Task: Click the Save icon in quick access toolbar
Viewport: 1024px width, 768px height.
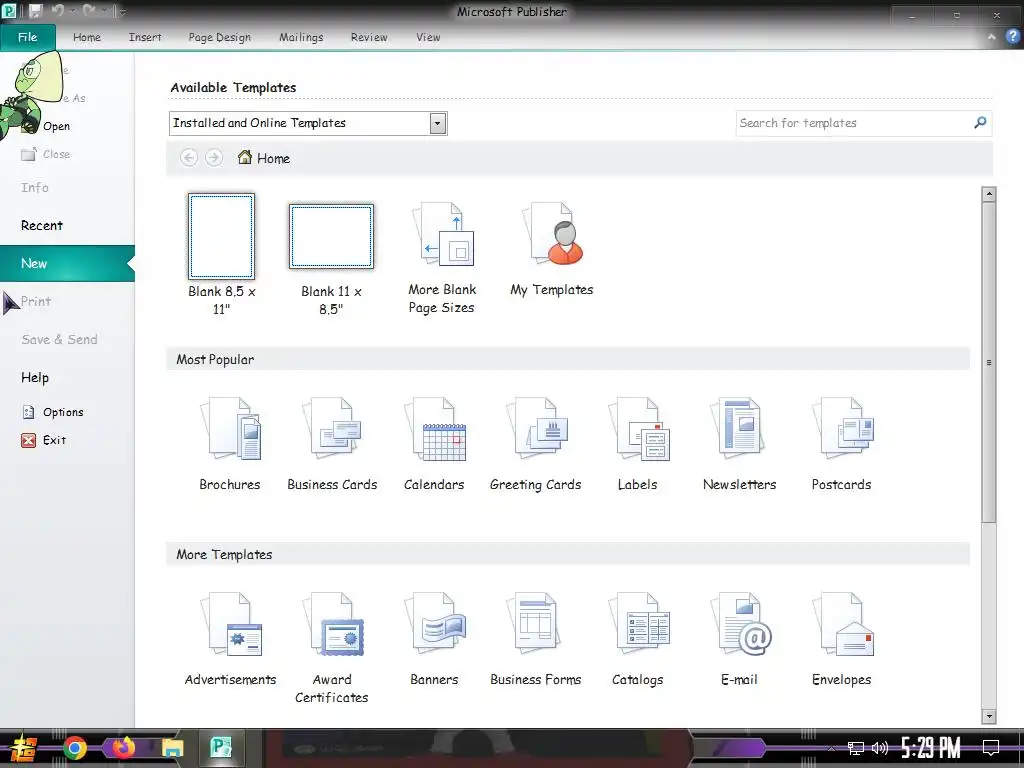Action: 35,10
